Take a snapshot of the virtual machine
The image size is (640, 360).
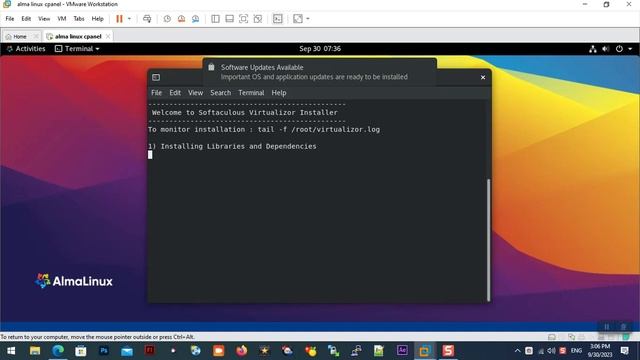coord(167,19)
